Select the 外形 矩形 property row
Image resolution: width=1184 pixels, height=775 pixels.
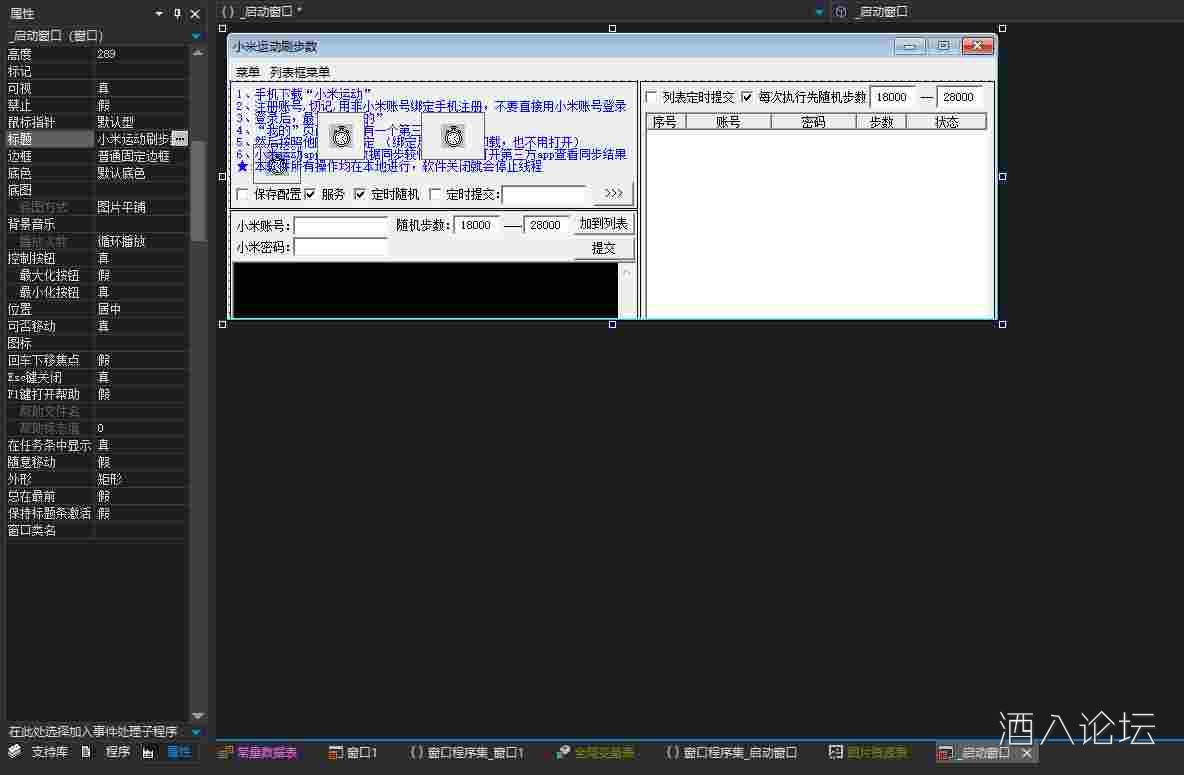point(96,479)
